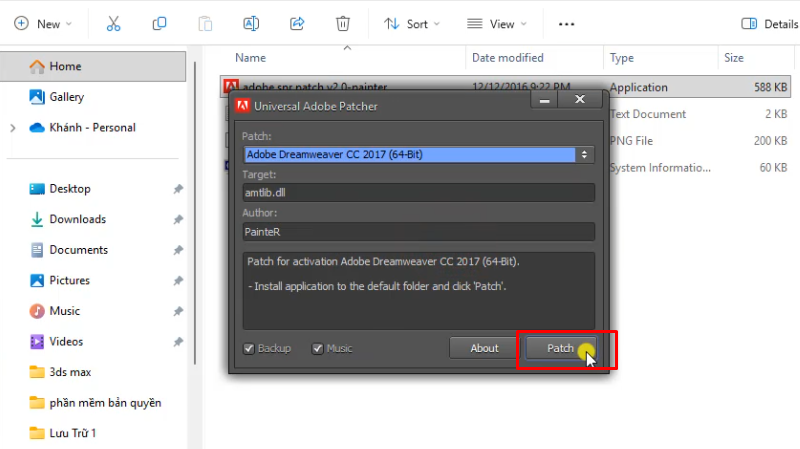Open Documents quick access folder
This screenshot has width=800, height=449.
coord(79,250)
